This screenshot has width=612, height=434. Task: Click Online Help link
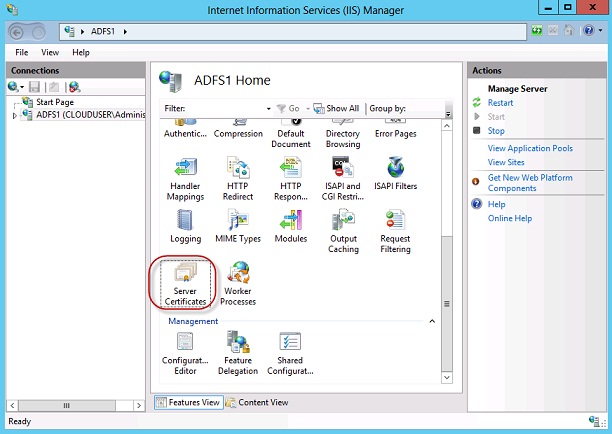[x=510, y=218]
